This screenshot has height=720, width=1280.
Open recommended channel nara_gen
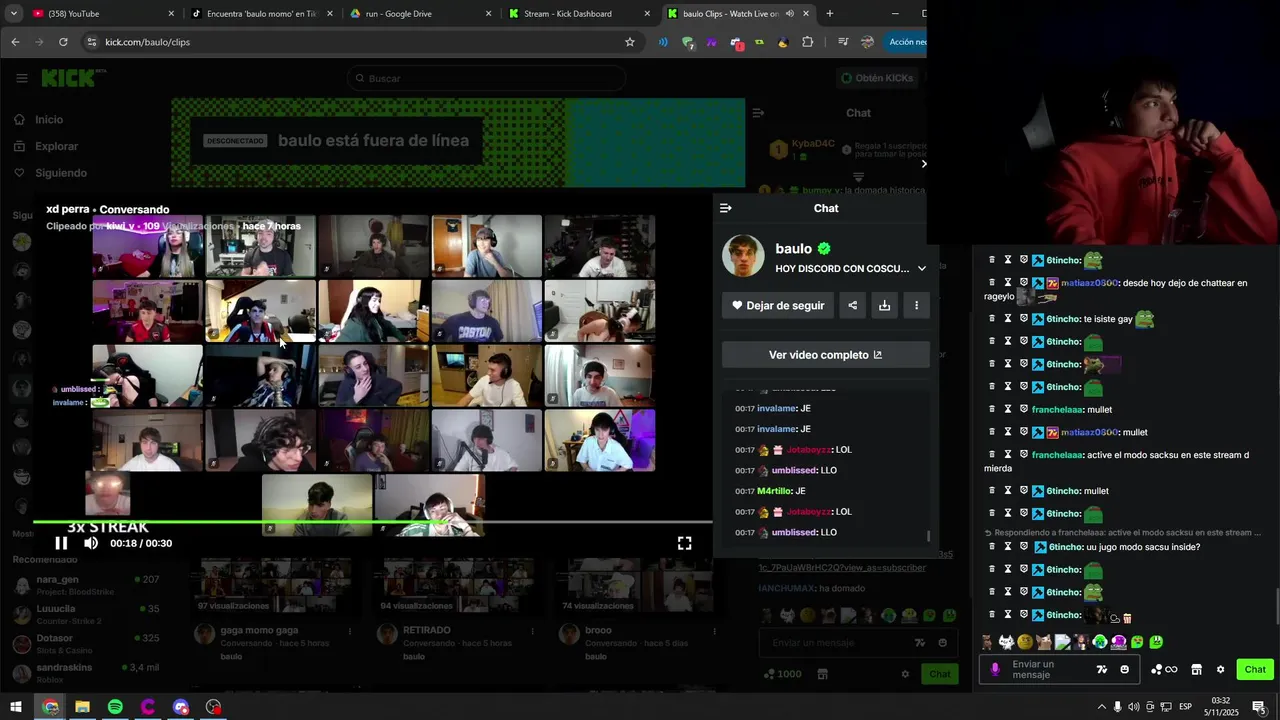coord(85,584)
